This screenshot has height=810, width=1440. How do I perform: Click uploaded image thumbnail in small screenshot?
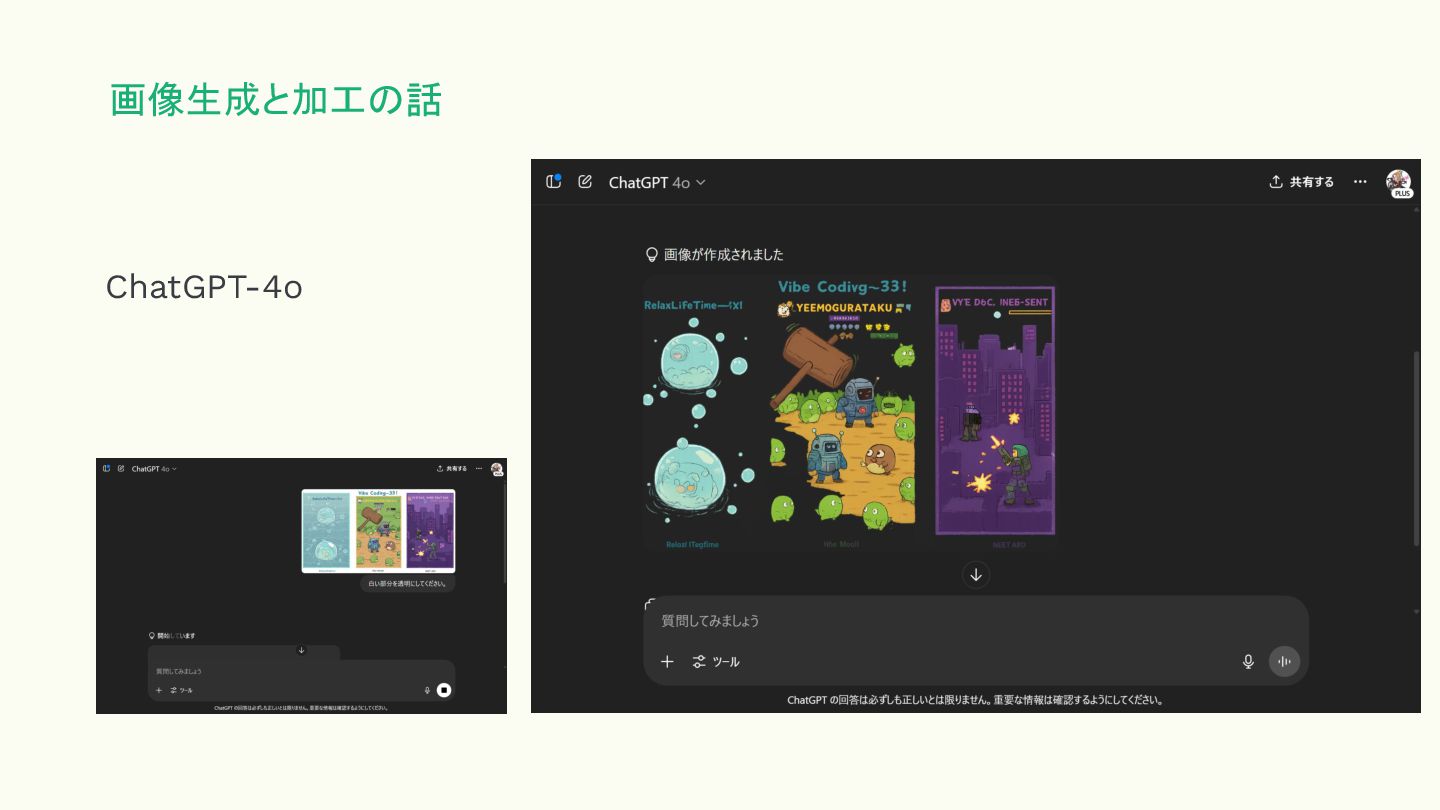tap(378, 531)
